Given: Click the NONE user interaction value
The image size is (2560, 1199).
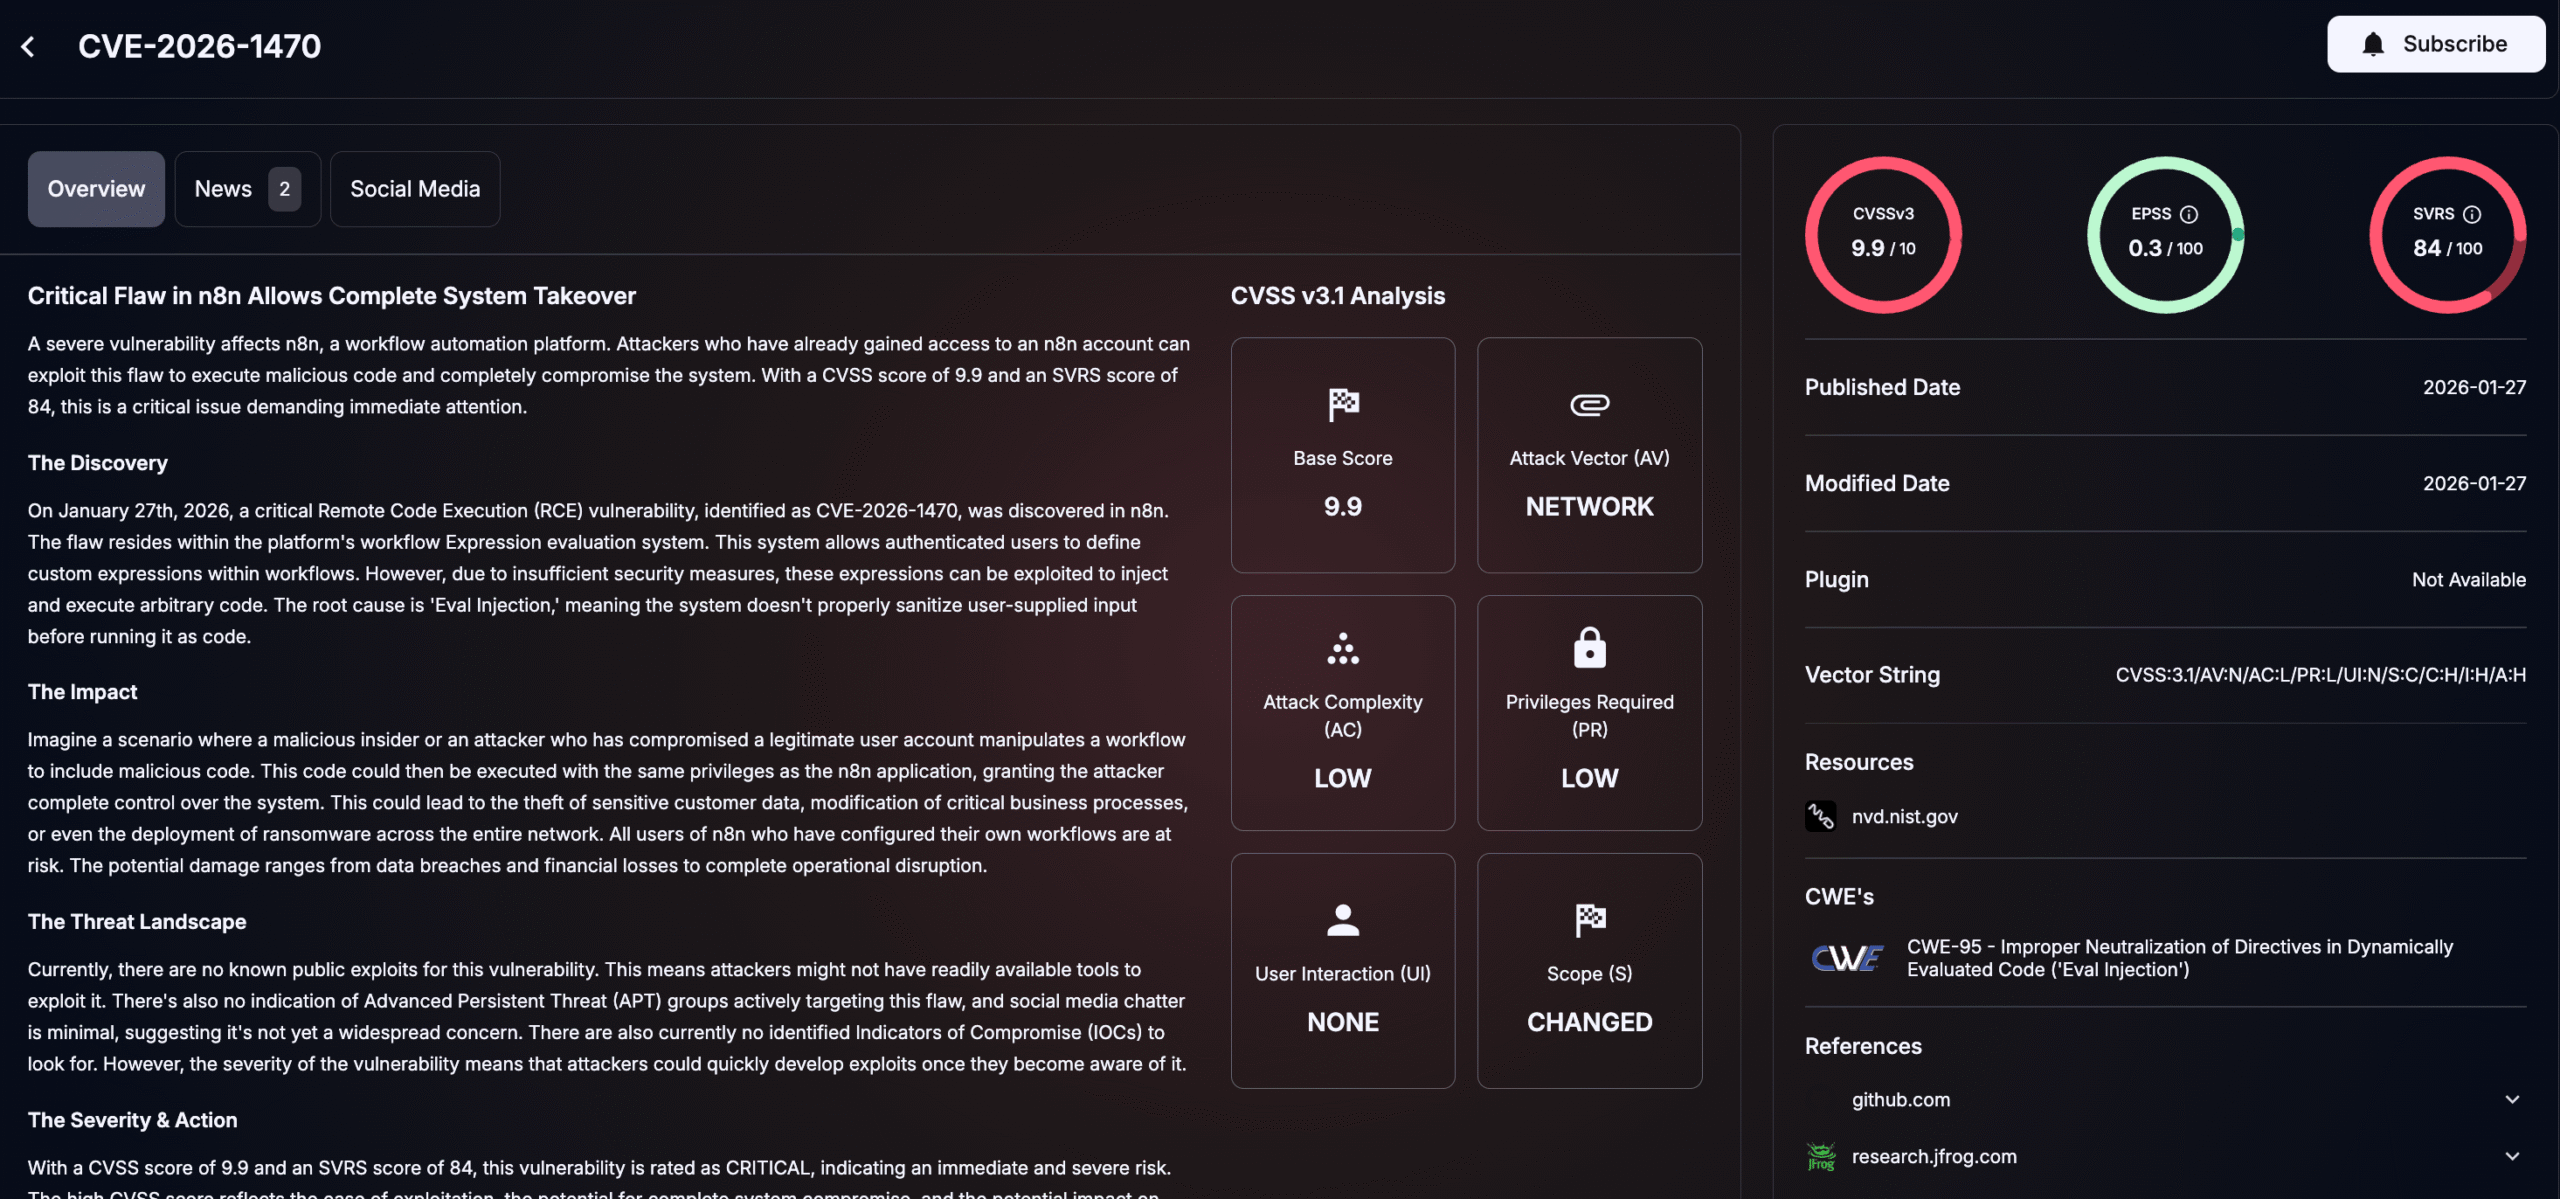Looking at the screenshot, I should pyautogui.click(x=1343, y=1022).
